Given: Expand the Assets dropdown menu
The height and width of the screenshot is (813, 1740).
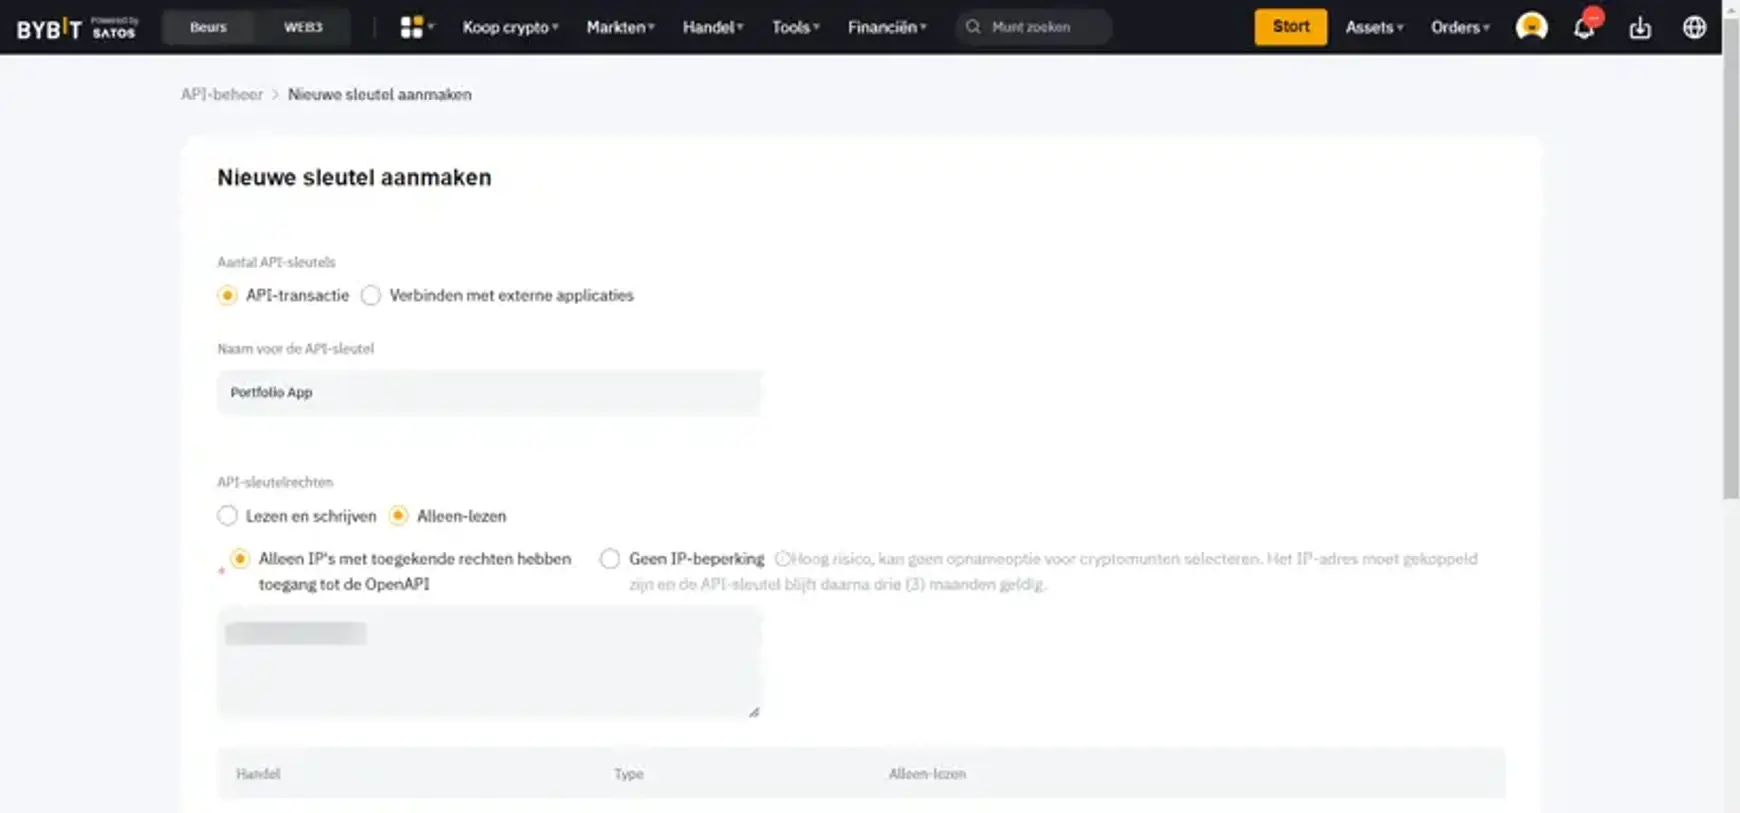Looking at the screenshot, I should [1374, 27].
